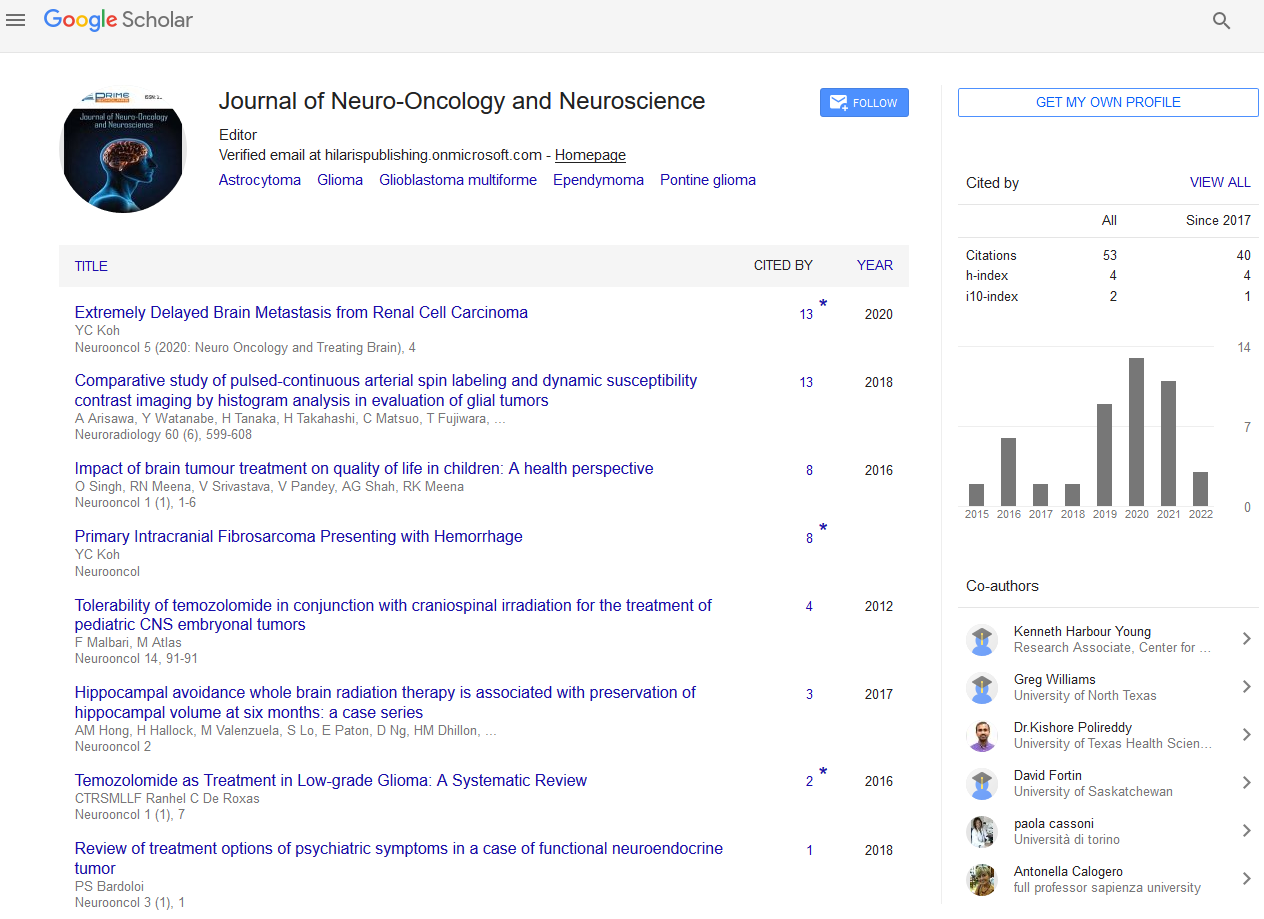This screenshot has height=919, width=1264.
Task: Click Get My Own Profile button
Action: pos(1108,103)
